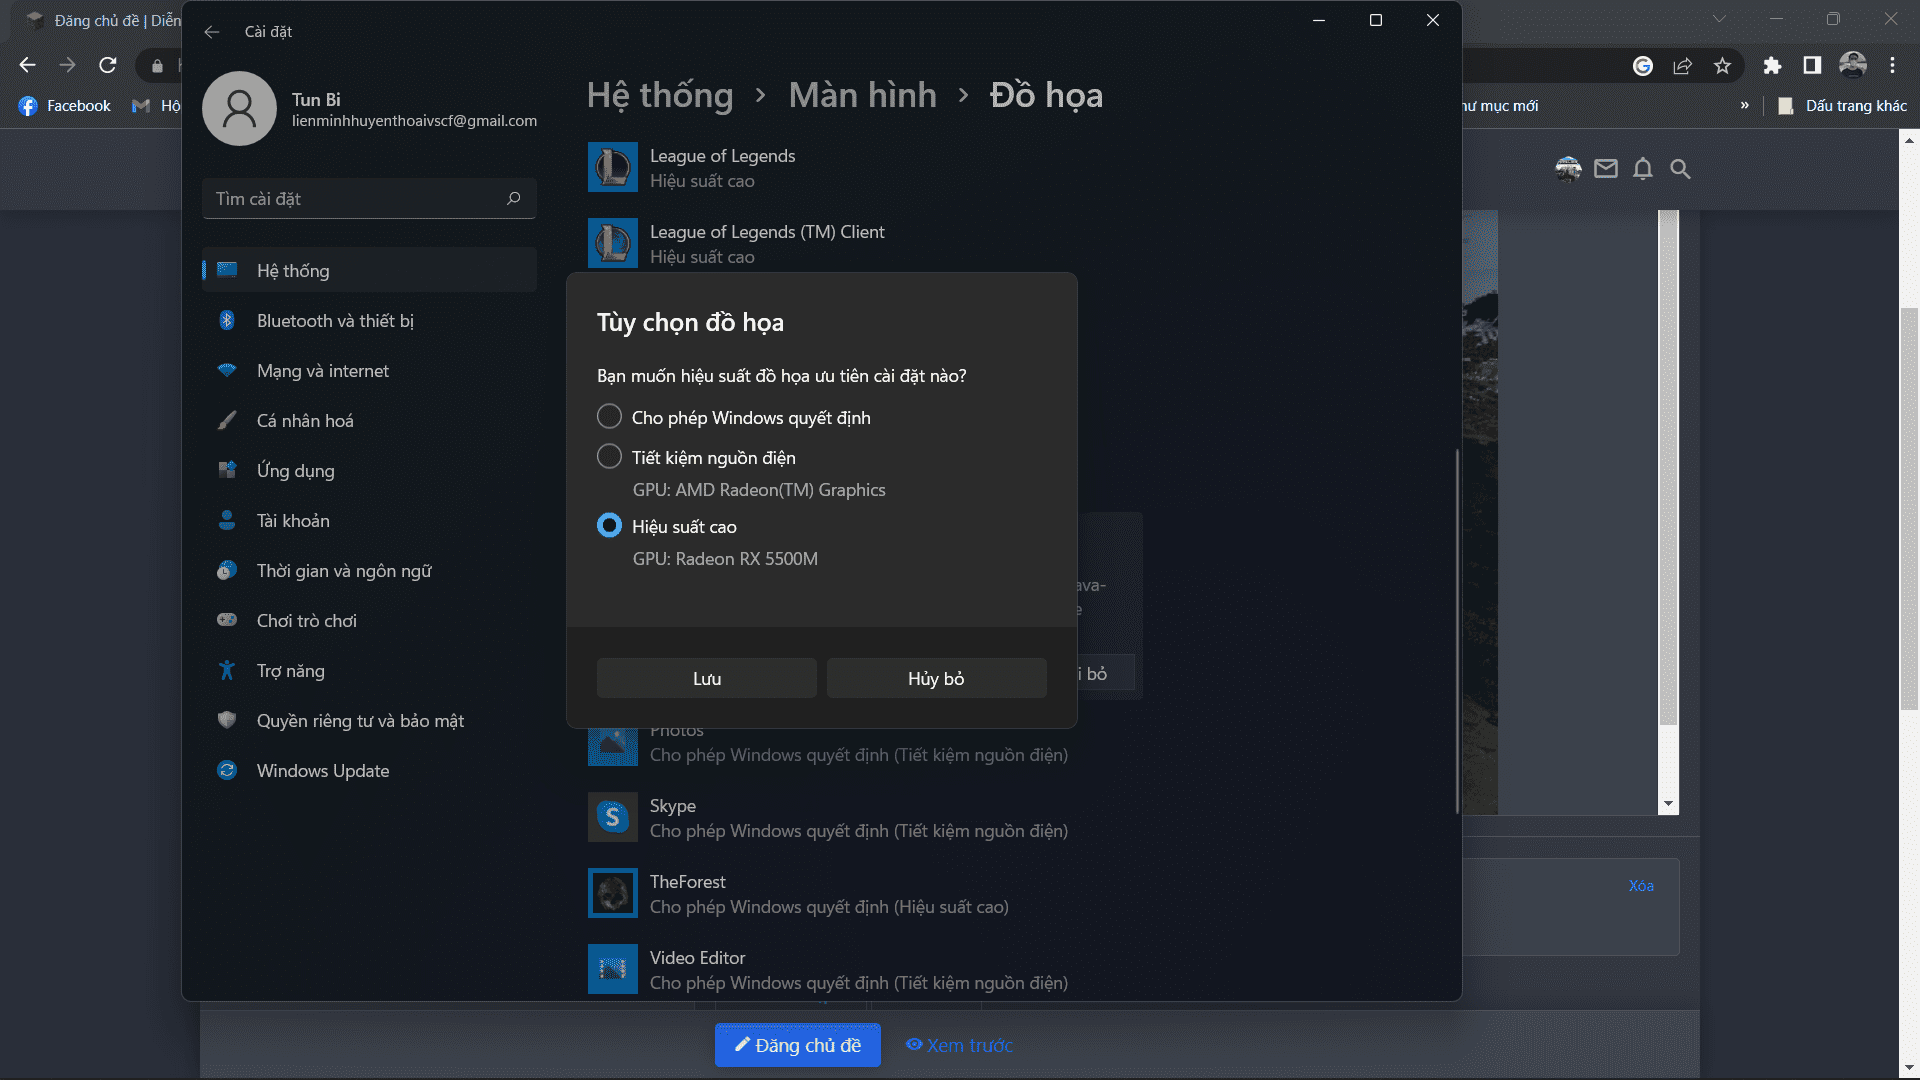
Task: Expand the bookmarks overflow chevron
Action: tap(1745, 105)
